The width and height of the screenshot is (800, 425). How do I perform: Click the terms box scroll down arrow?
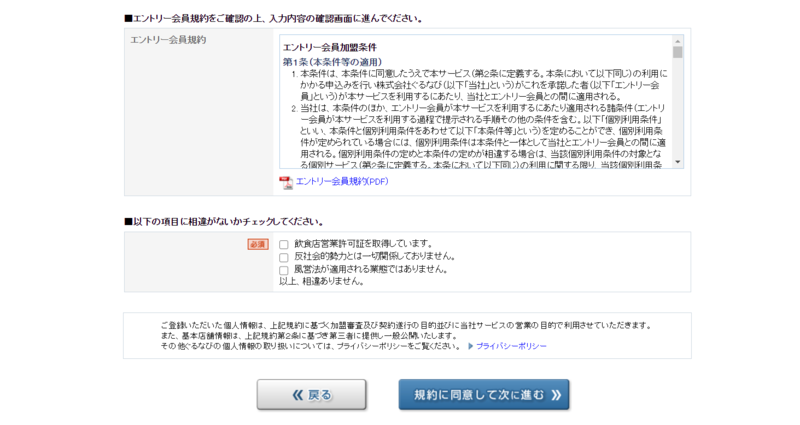678,162
